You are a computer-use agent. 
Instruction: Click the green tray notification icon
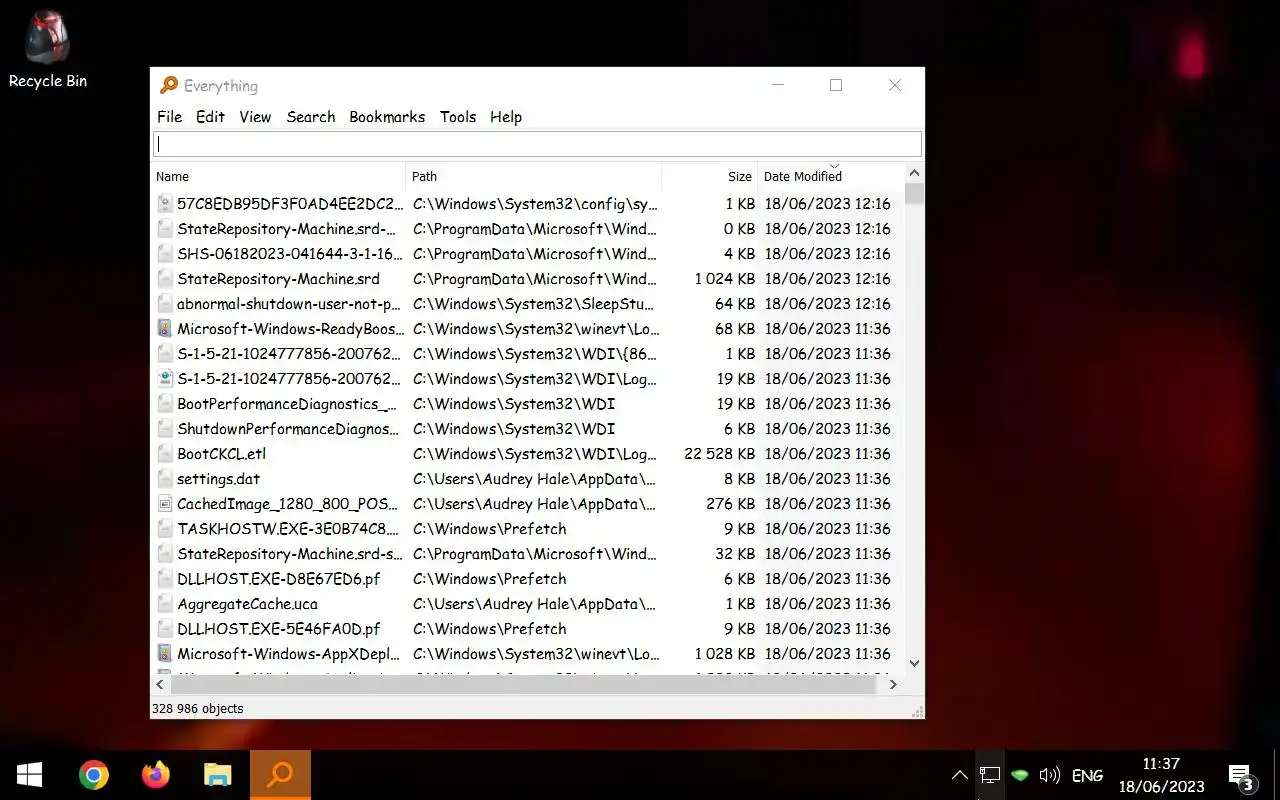click(1020, 775)
